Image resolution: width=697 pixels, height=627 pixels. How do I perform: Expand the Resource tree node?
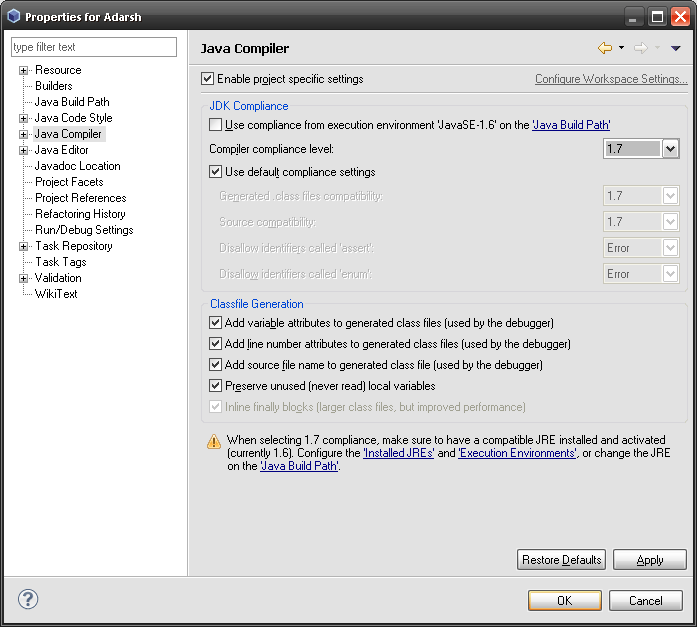point(24,70)
